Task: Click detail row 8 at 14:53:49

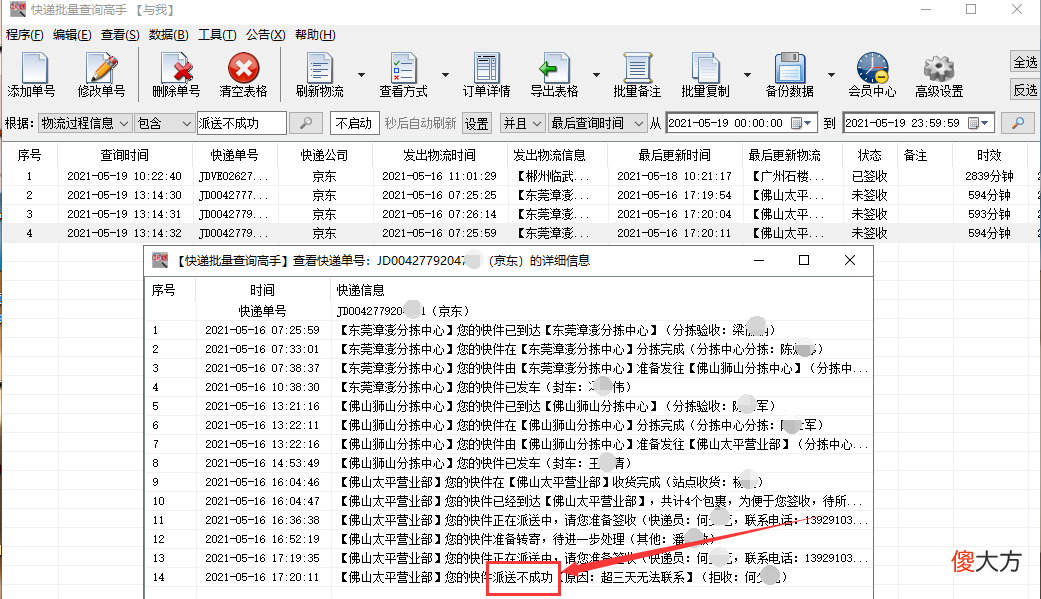Action: pos(508,463)
